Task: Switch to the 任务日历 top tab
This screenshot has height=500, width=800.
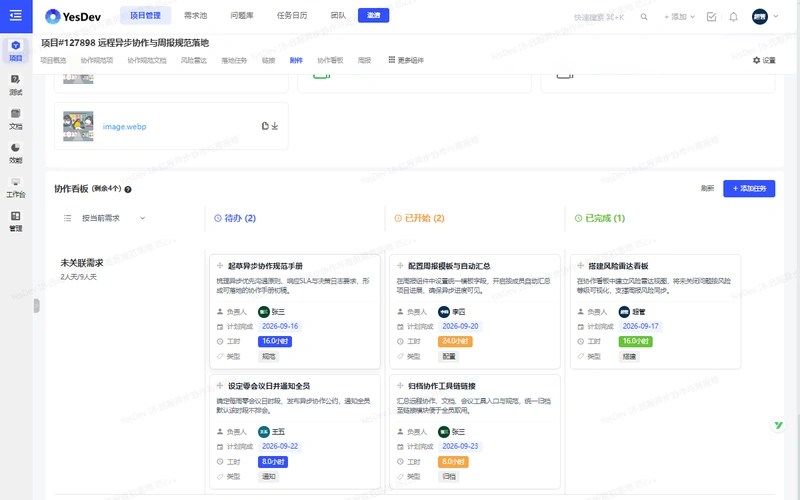Action: (x=292, y=16)
